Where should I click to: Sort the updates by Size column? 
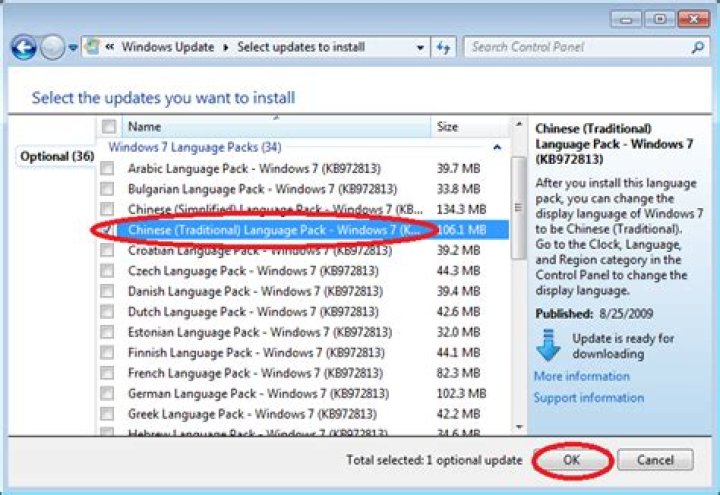tap(467, 127)
